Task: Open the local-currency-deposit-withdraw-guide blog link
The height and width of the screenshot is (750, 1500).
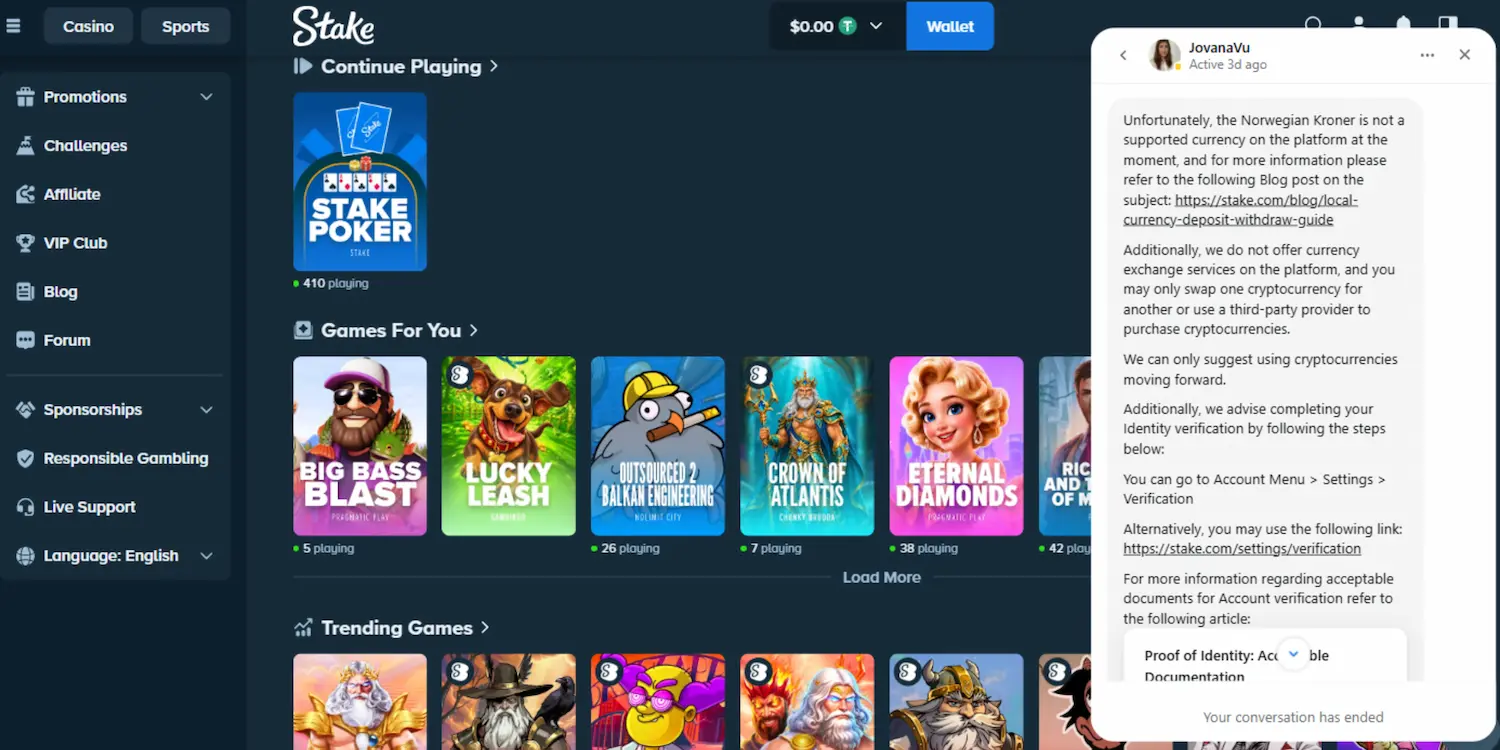Action: click(x=1240, y=210)
